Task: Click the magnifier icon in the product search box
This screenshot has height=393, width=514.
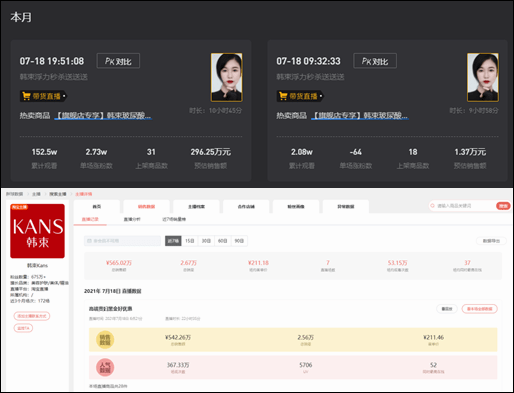Action: tap(433, 206)
